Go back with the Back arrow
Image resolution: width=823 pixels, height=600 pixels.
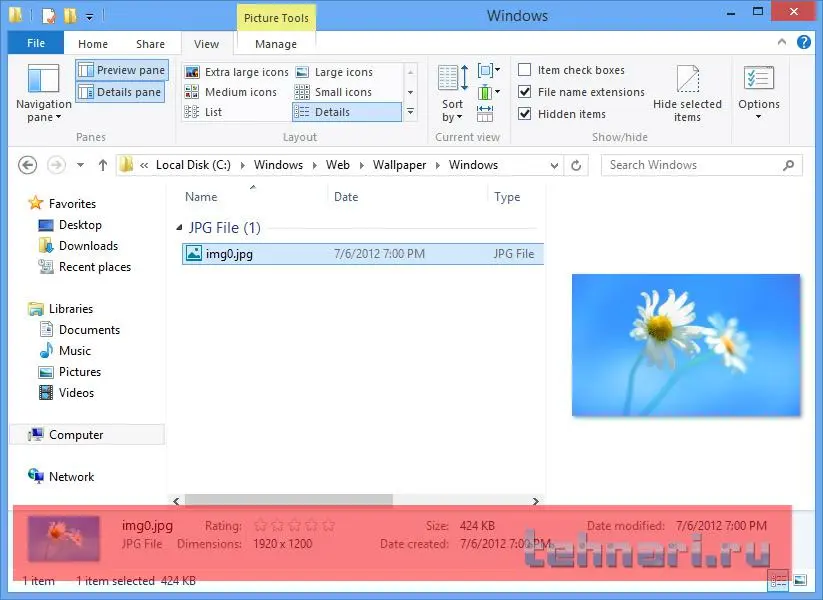[27, 165]
